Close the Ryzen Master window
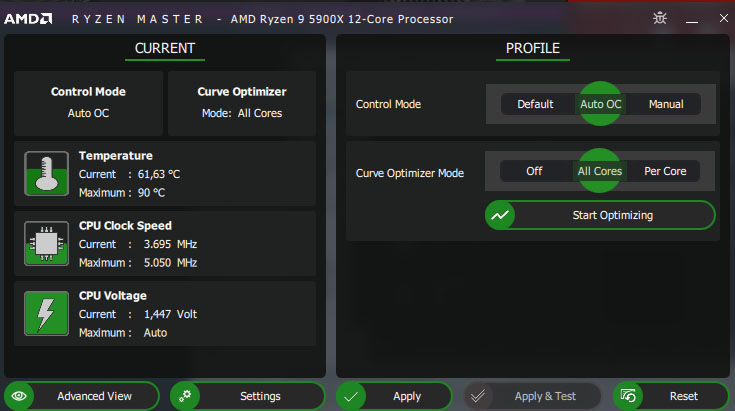 (x=724, y=18)
